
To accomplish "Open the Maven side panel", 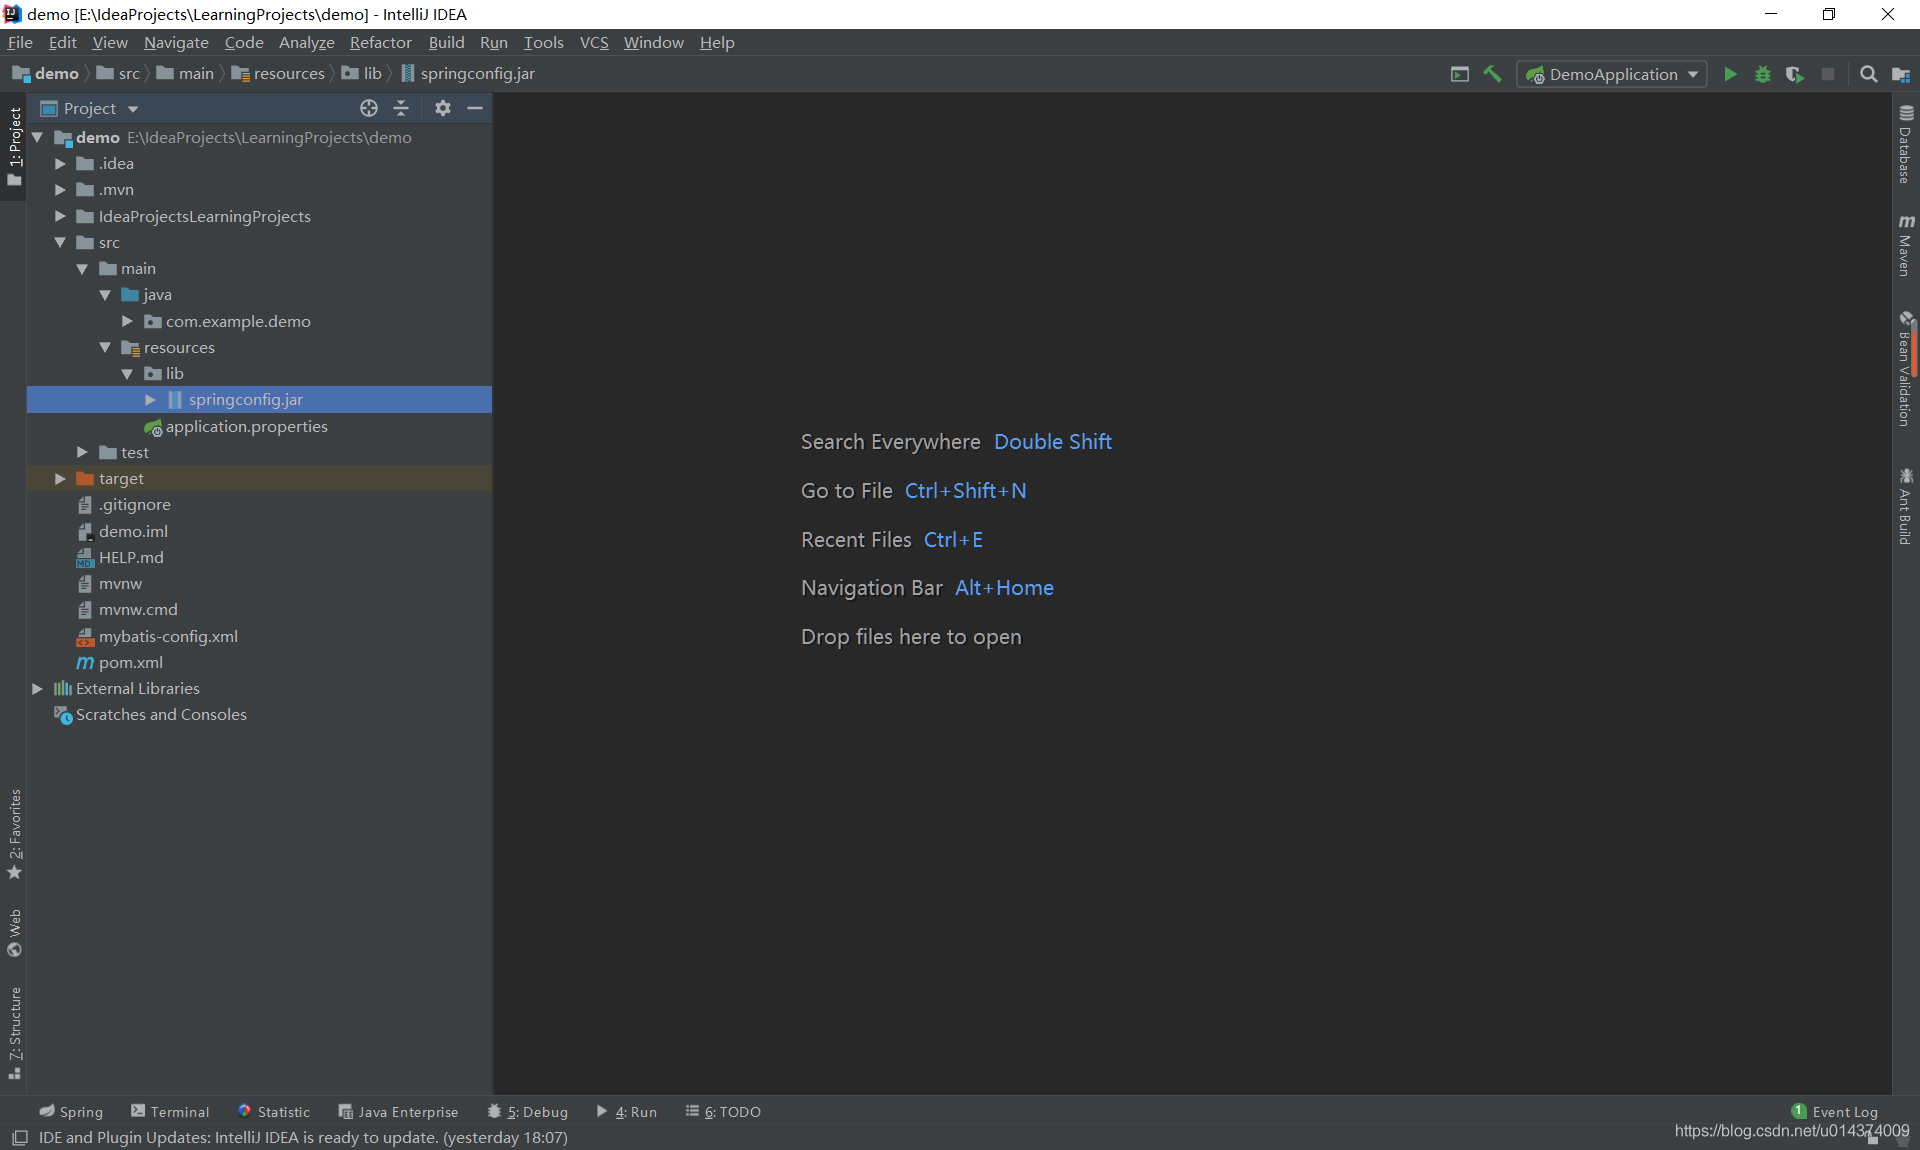I will tap(1906, 245).
